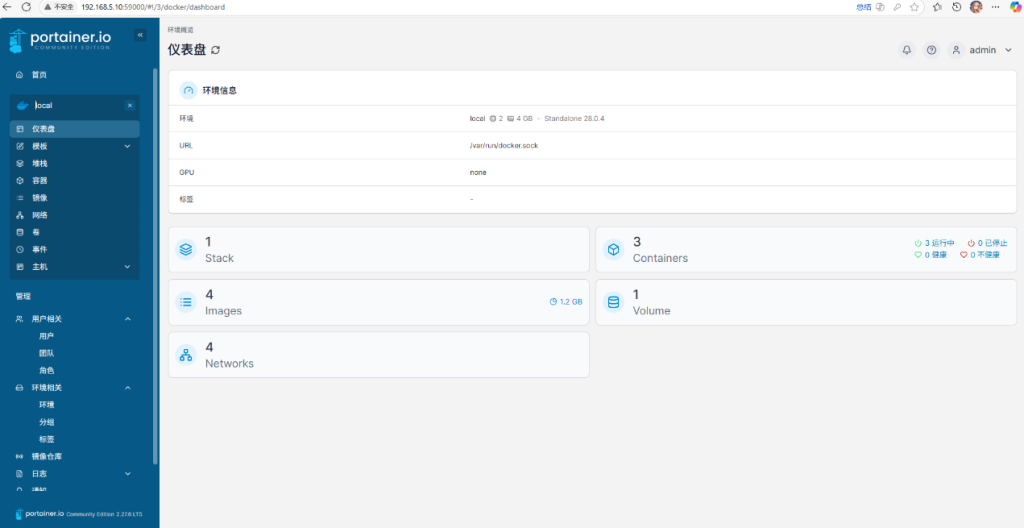Open the Images dashboard tile
The width and height of the screenshot is (1024, 528).
tap(378, 302)
